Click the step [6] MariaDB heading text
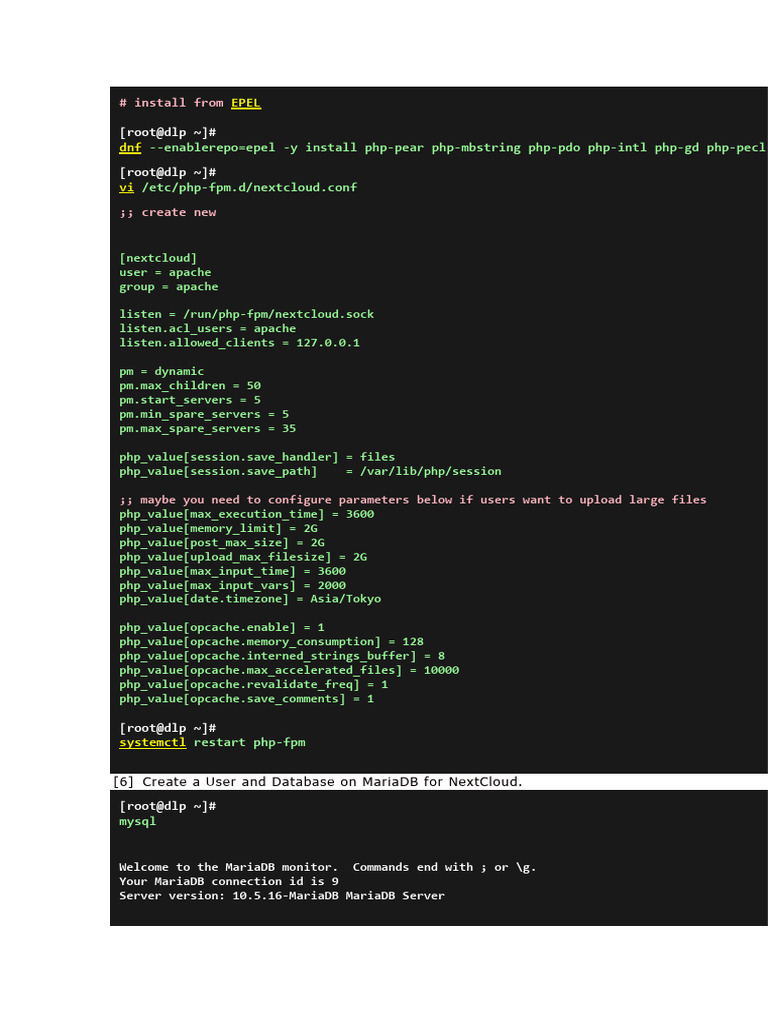This screenshot has height=1024, width=768. 317,781
